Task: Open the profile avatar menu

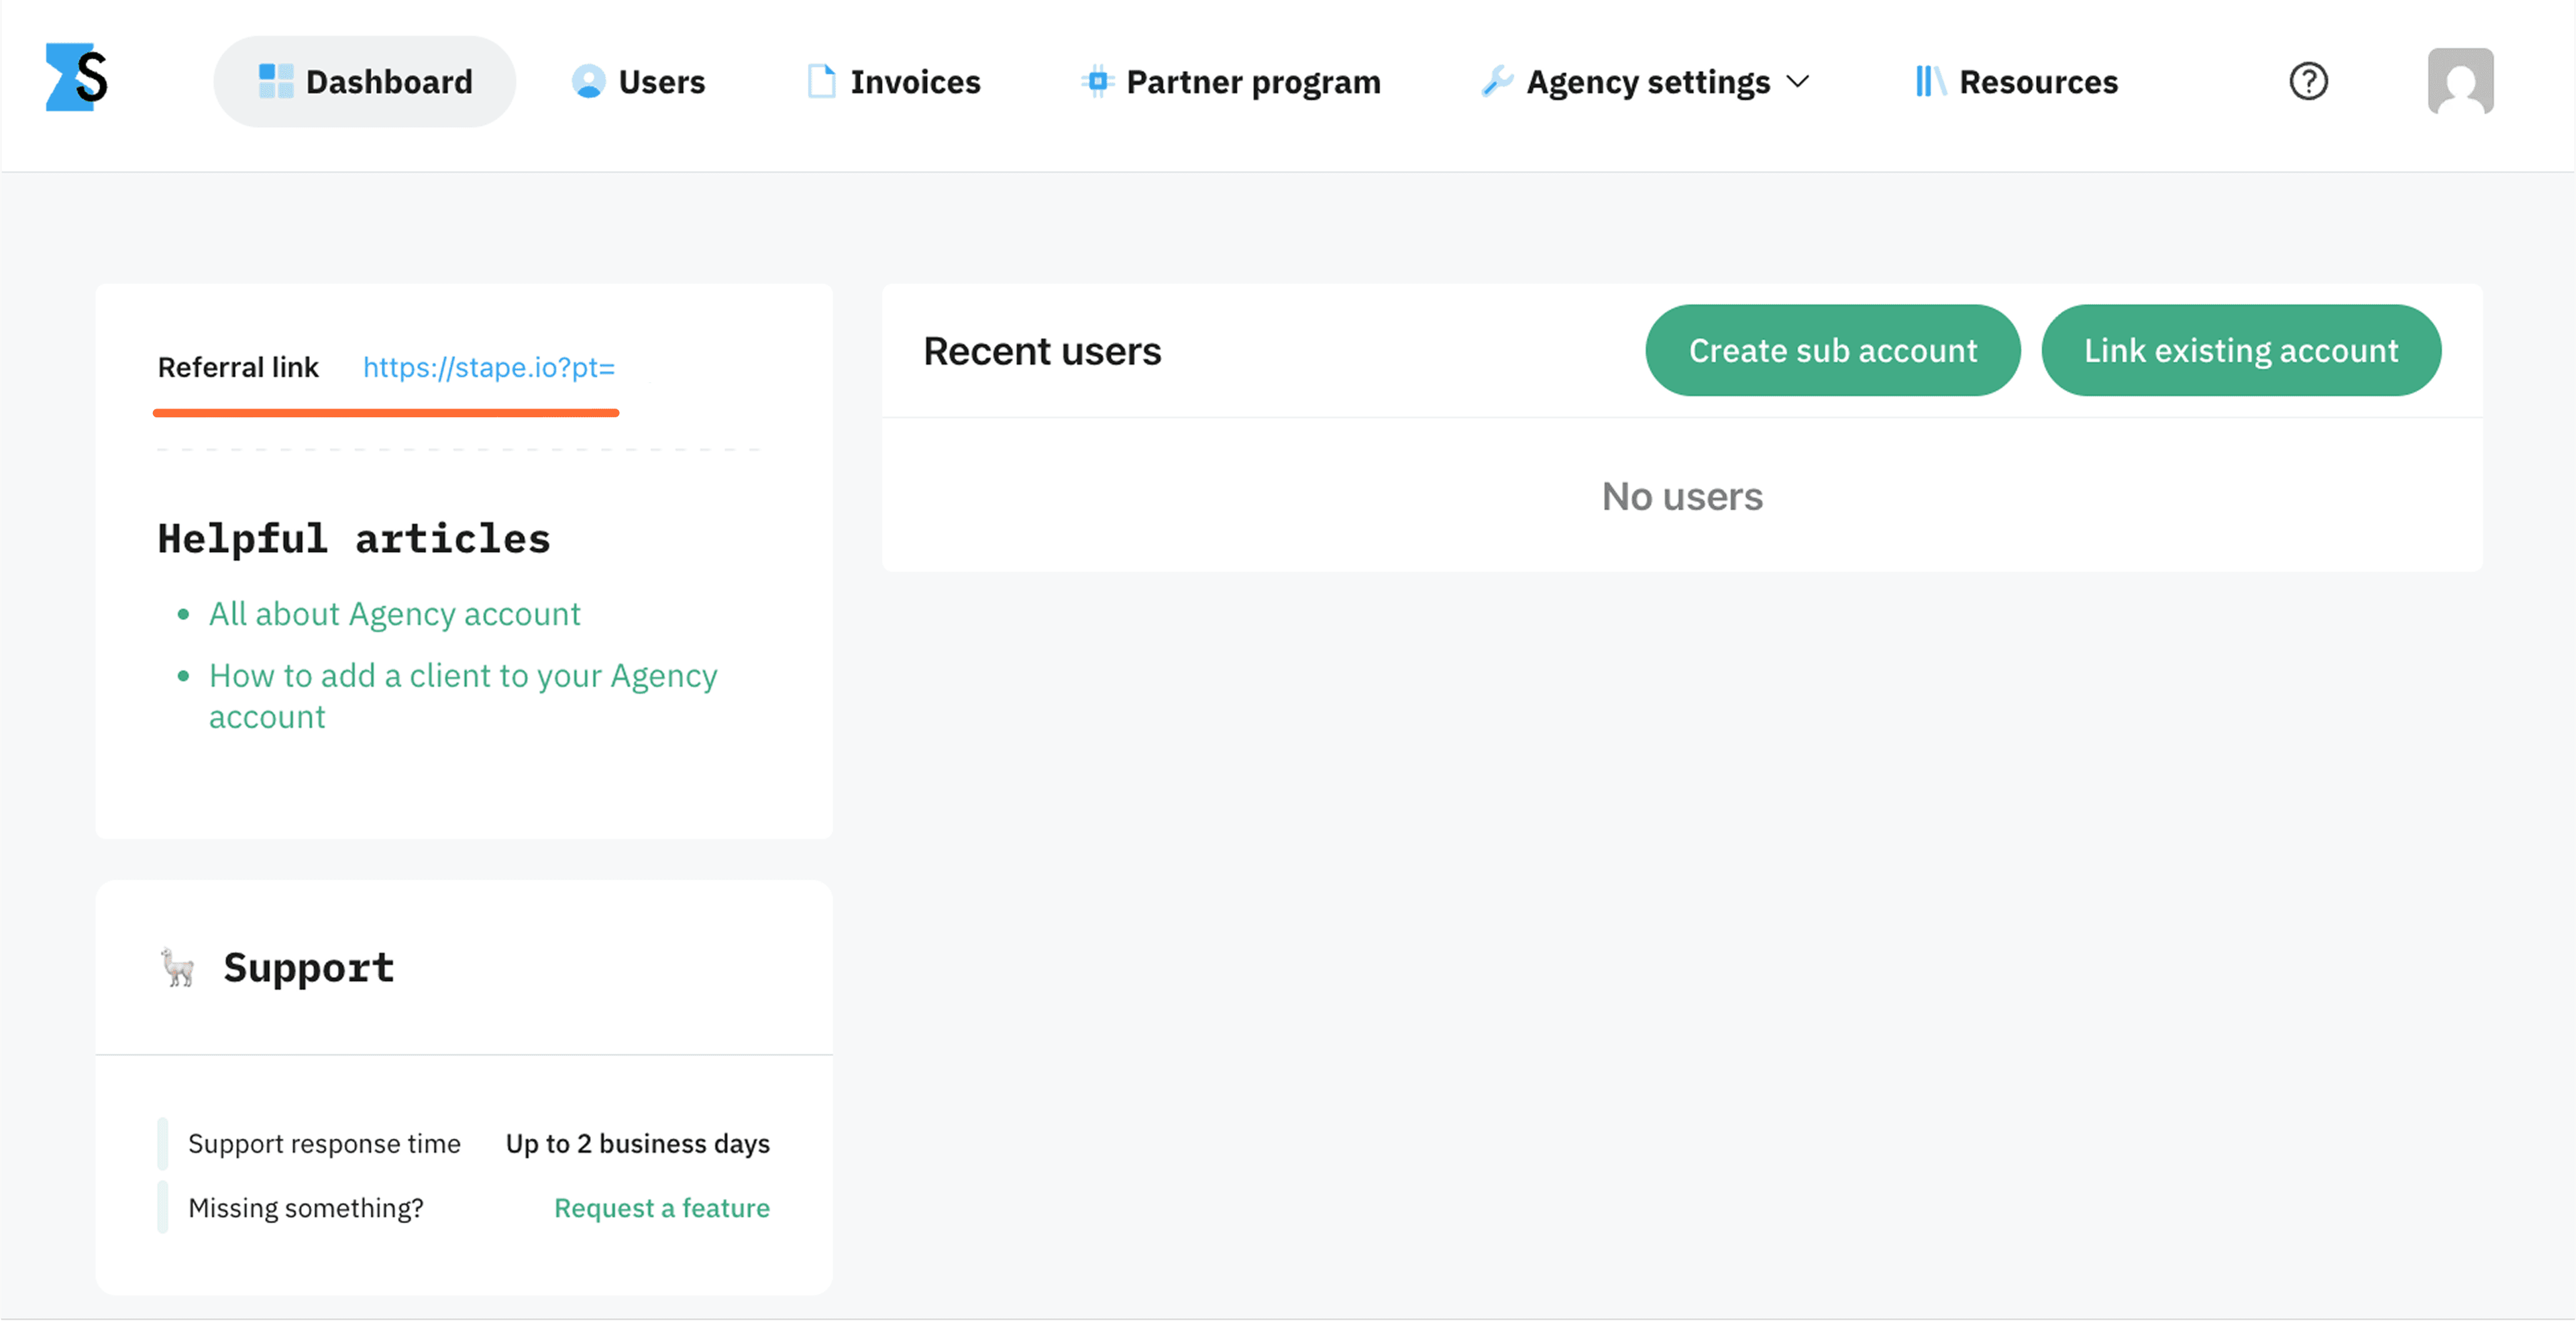Action: 2460,81
